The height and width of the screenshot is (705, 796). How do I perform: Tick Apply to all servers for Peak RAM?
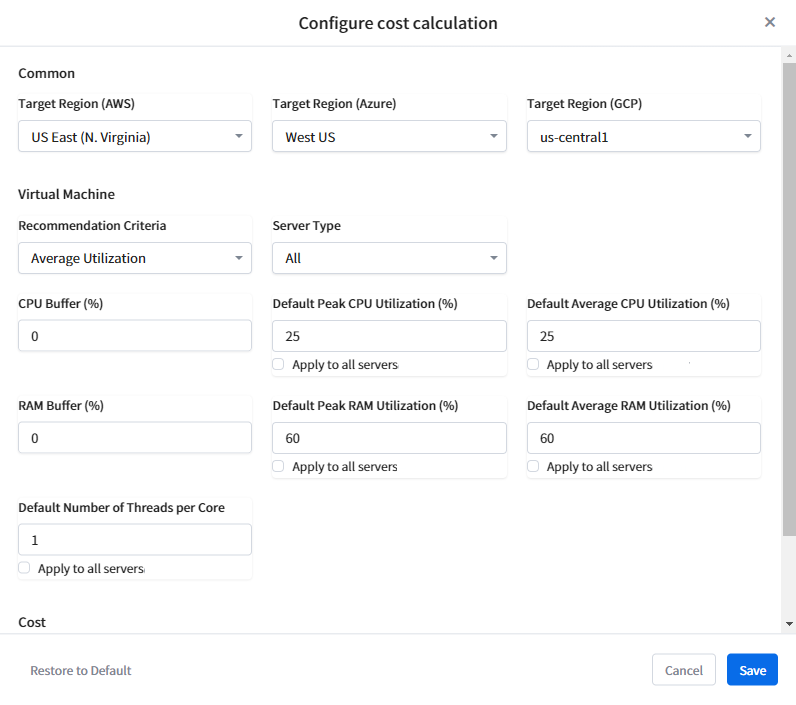point(279,467)
